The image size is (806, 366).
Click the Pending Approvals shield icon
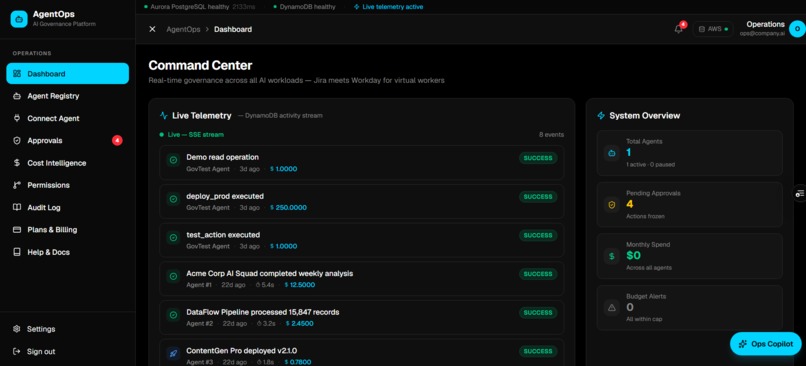(x=612, y=205)
